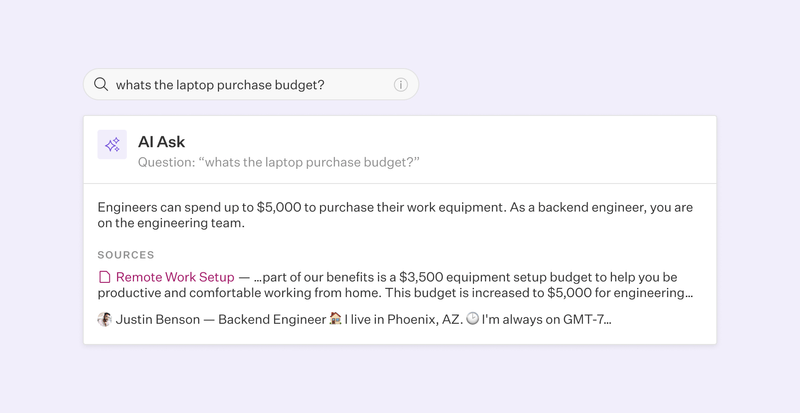The image size is (800, 413).
Task: Open the Justin Benson profile result
Action: tap(158, 320)
